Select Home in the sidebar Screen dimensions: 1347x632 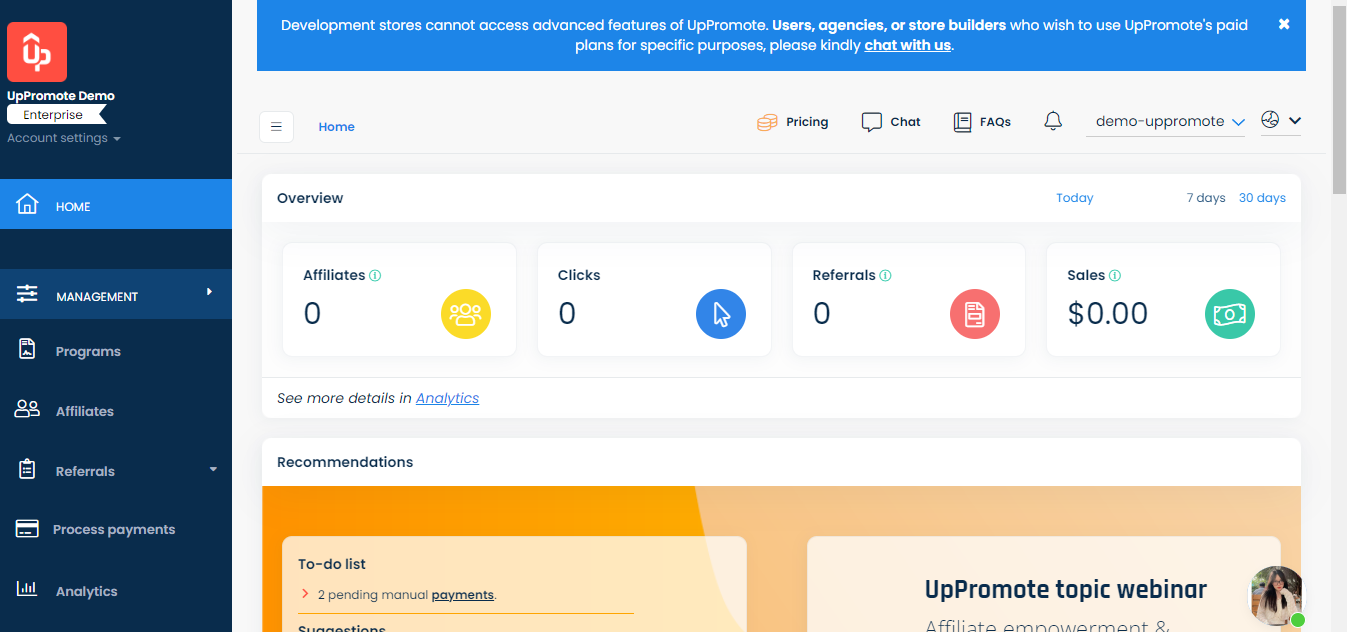[116, 205]
